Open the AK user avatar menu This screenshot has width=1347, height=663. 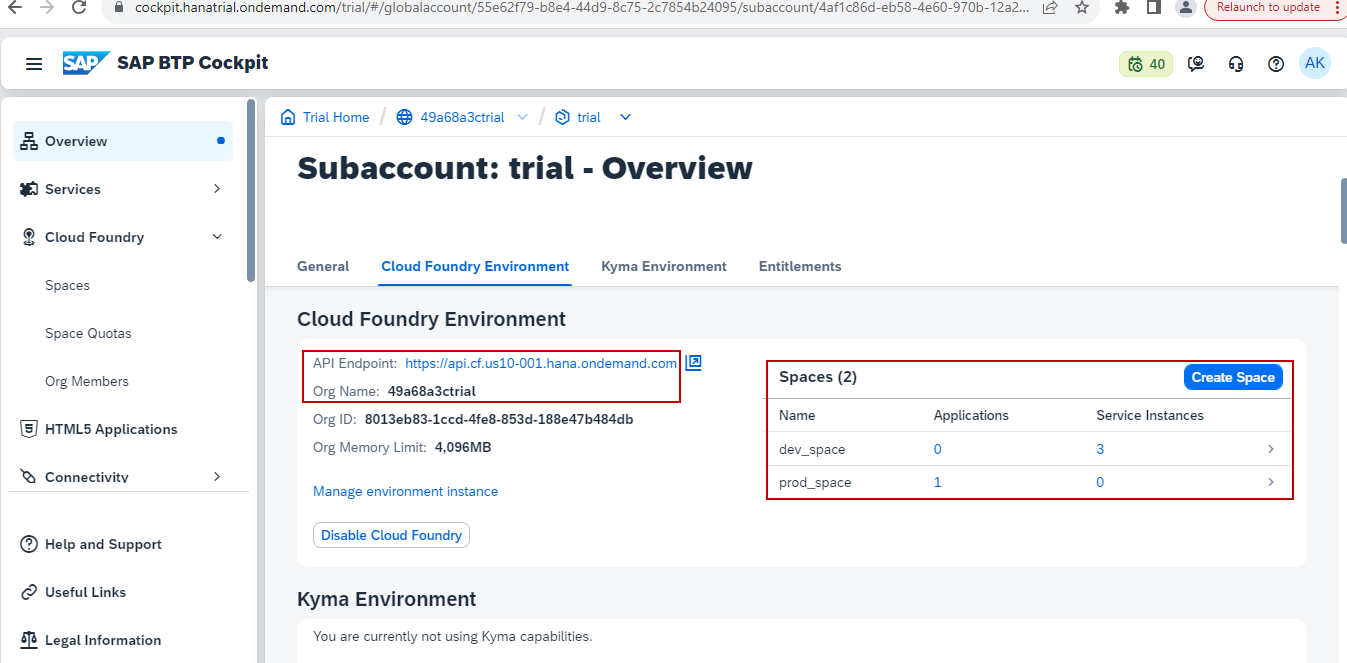coord(1315,63)
